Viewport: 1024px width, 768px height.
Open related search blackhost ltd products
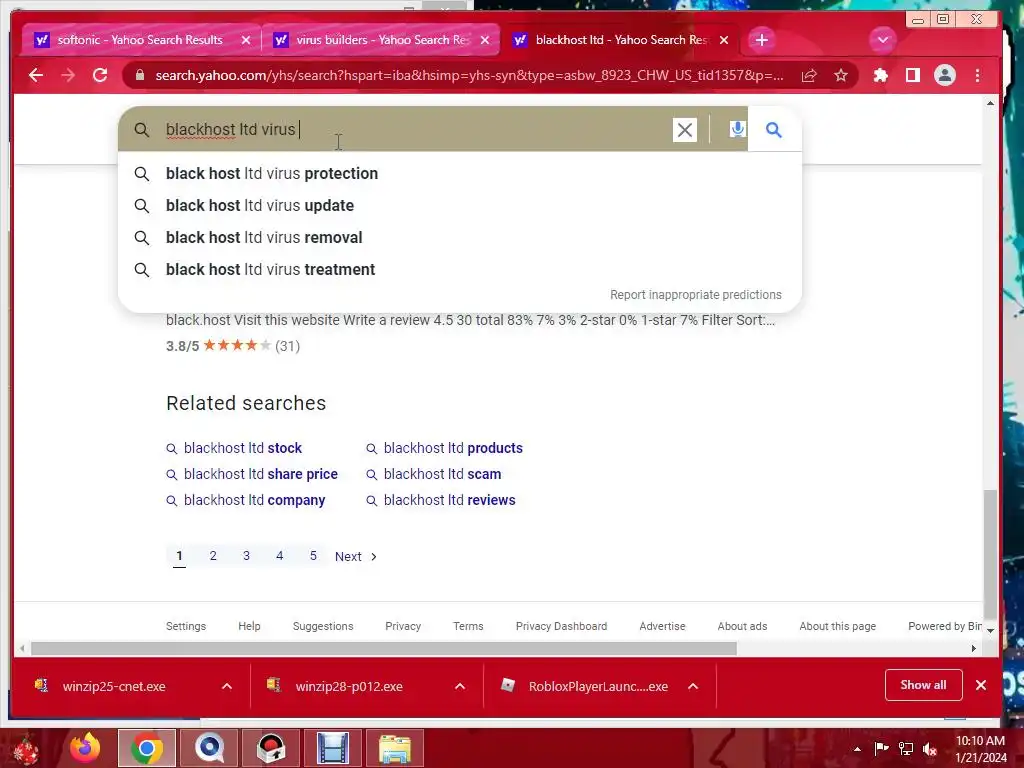453,448
